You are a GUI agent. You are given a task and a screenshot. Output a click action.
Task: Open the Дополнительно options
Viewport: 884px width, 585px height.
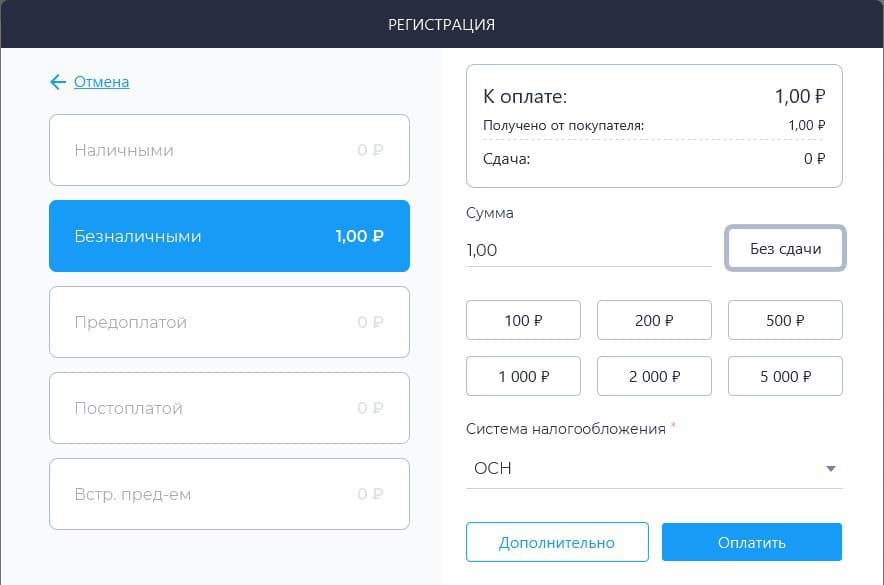tap(557, 542)
